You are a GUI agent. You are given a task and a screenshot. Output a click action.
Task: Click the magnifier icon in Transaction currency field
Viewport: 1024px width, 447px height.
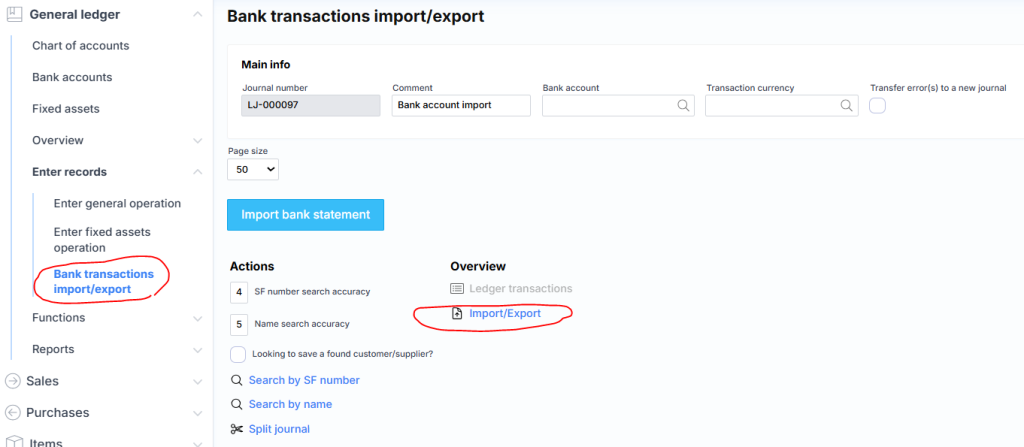click(x=847, y=105)
